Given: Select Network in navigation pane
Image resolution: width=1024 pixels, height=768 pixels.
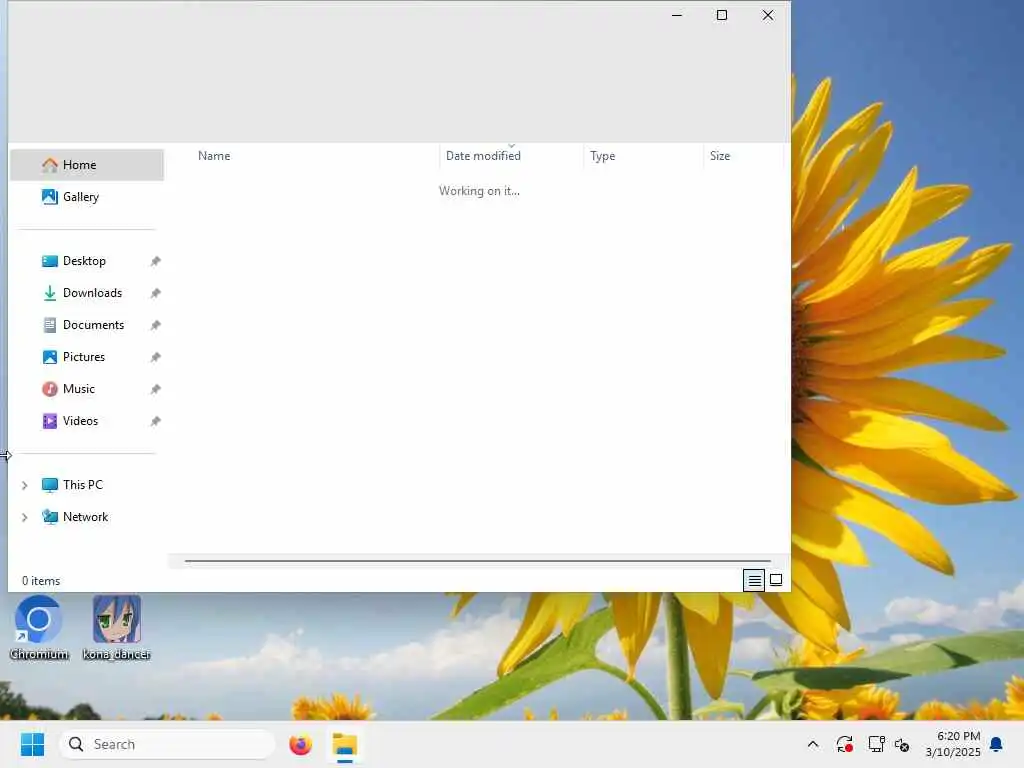Looking at the screenshot, I should (x=87, y=517).
